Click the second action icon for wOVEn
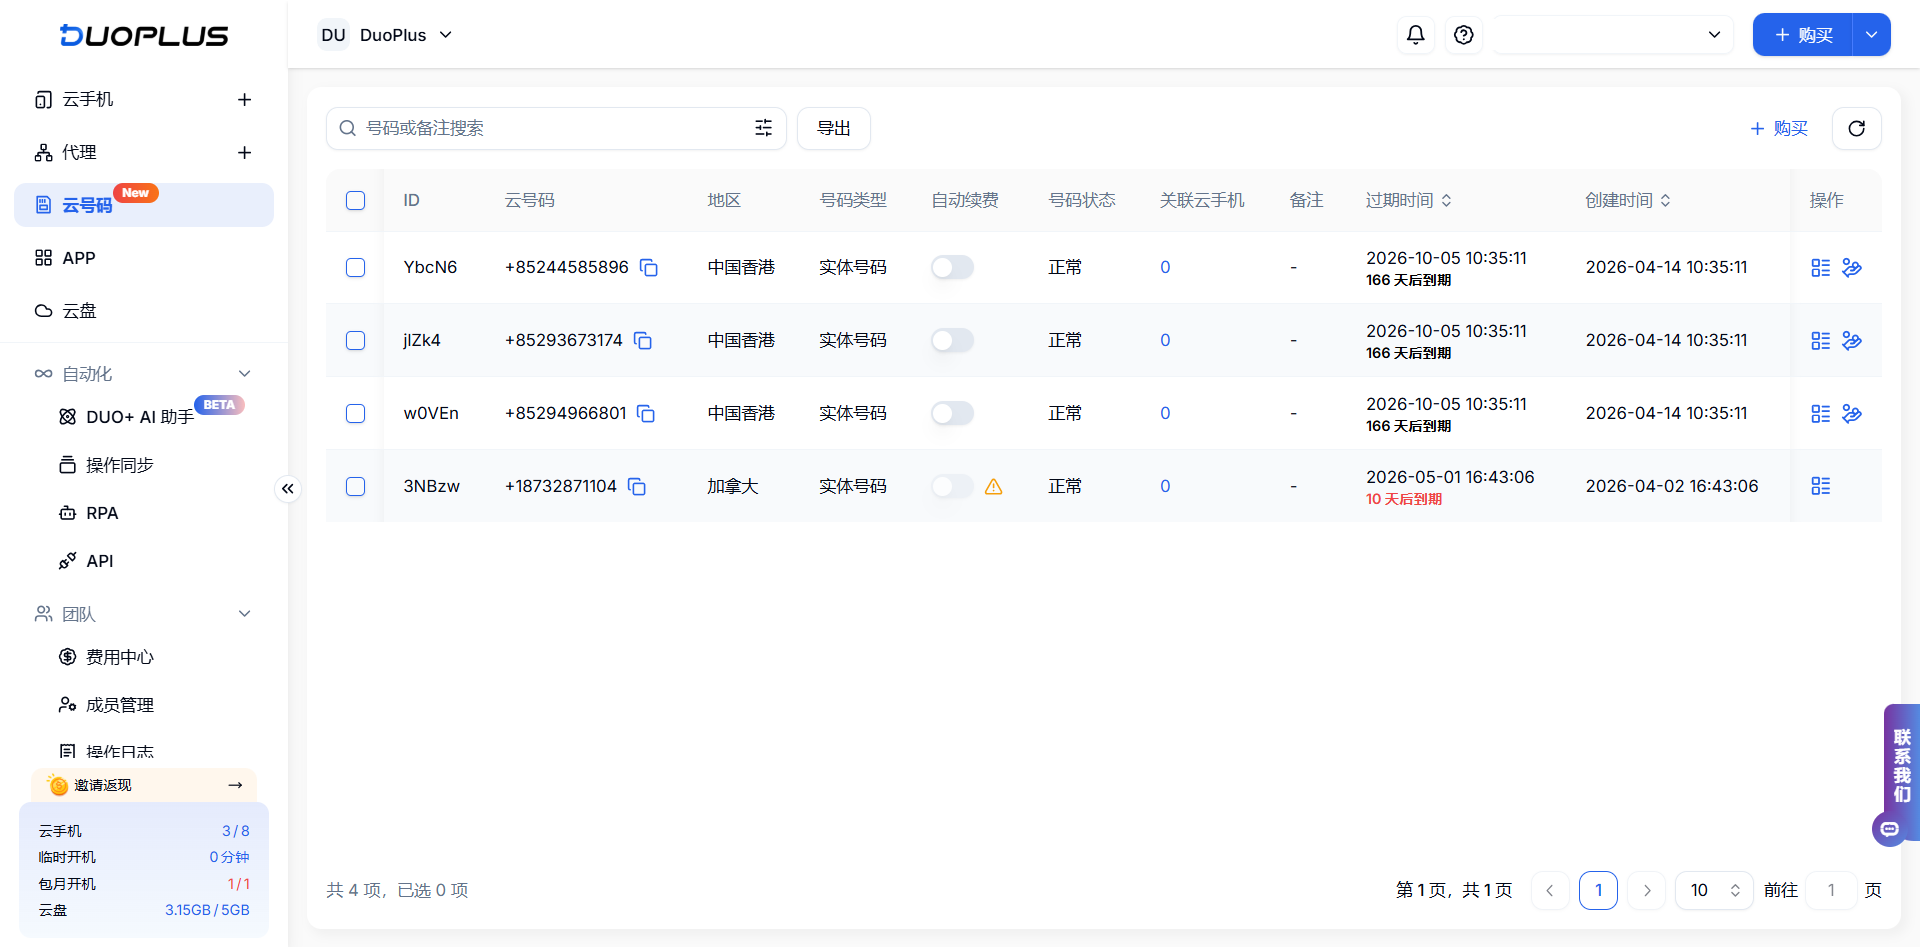Screen dimensions: 1920x947 (1852, 413)
